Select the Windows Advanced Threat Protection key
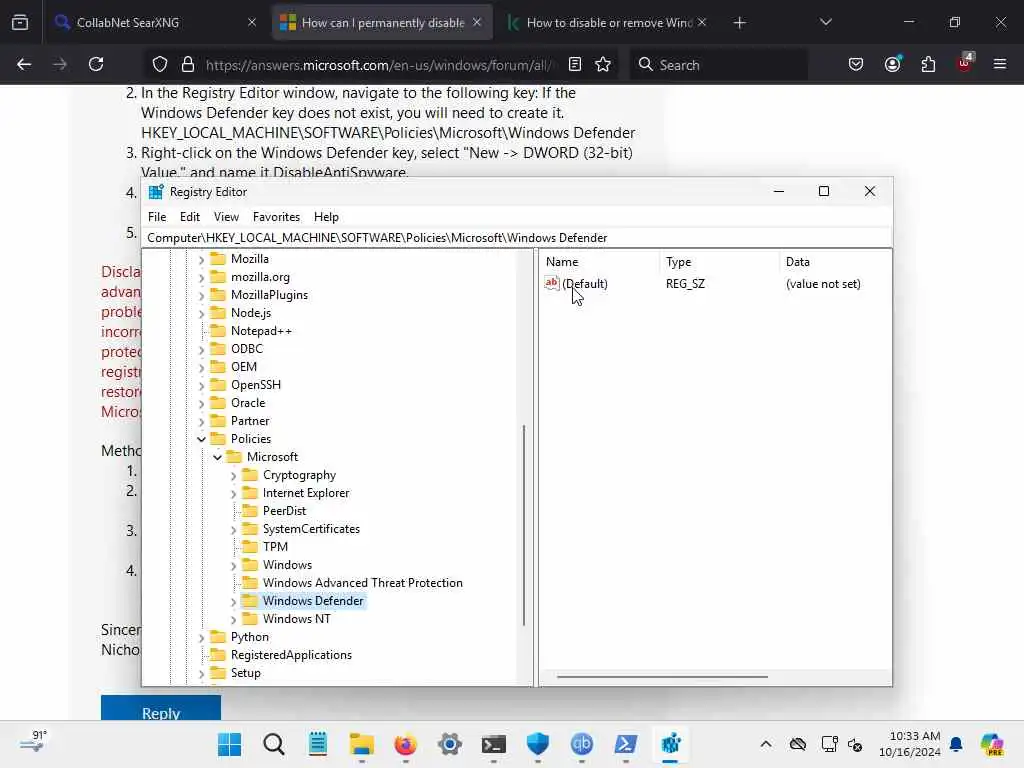This screenshot has width=1024, height=768. [x=362, y=583]
